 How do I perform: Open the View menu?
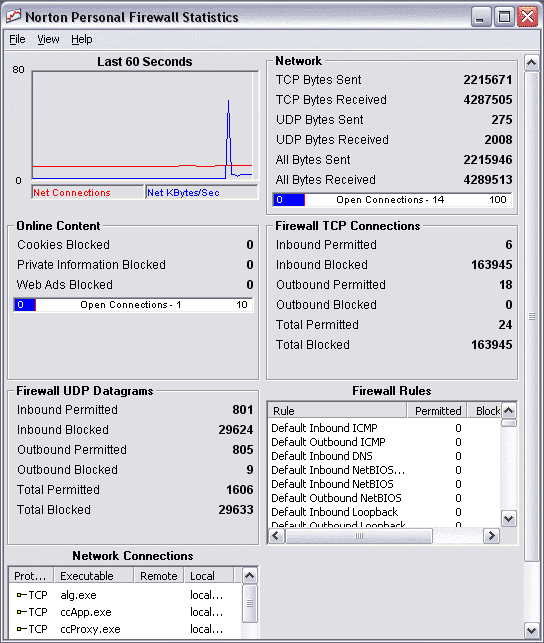point(48,39)
